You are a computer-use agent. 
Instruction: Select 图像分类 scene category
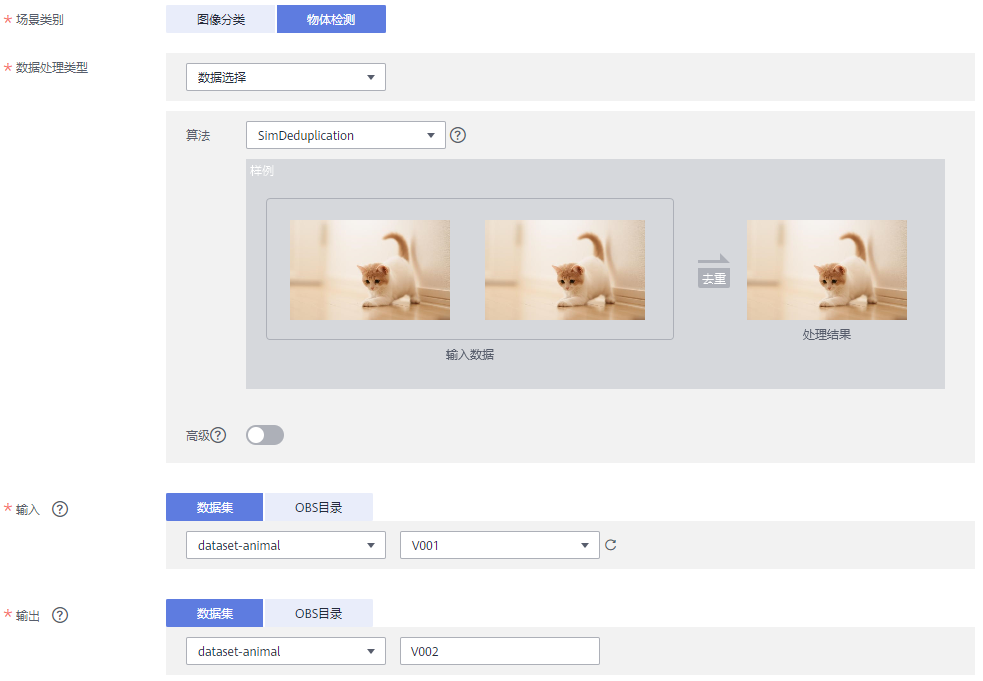pyautogui.click(x=220, y=19)
